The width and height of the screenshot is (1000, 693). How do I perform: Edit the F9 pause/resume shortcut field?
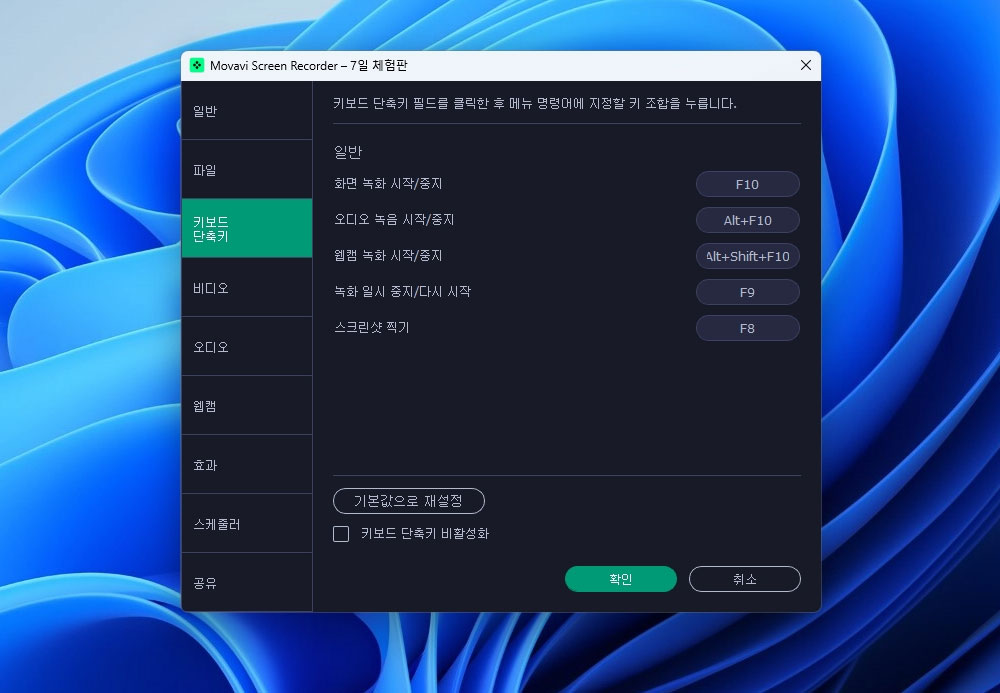pos(747,292)
